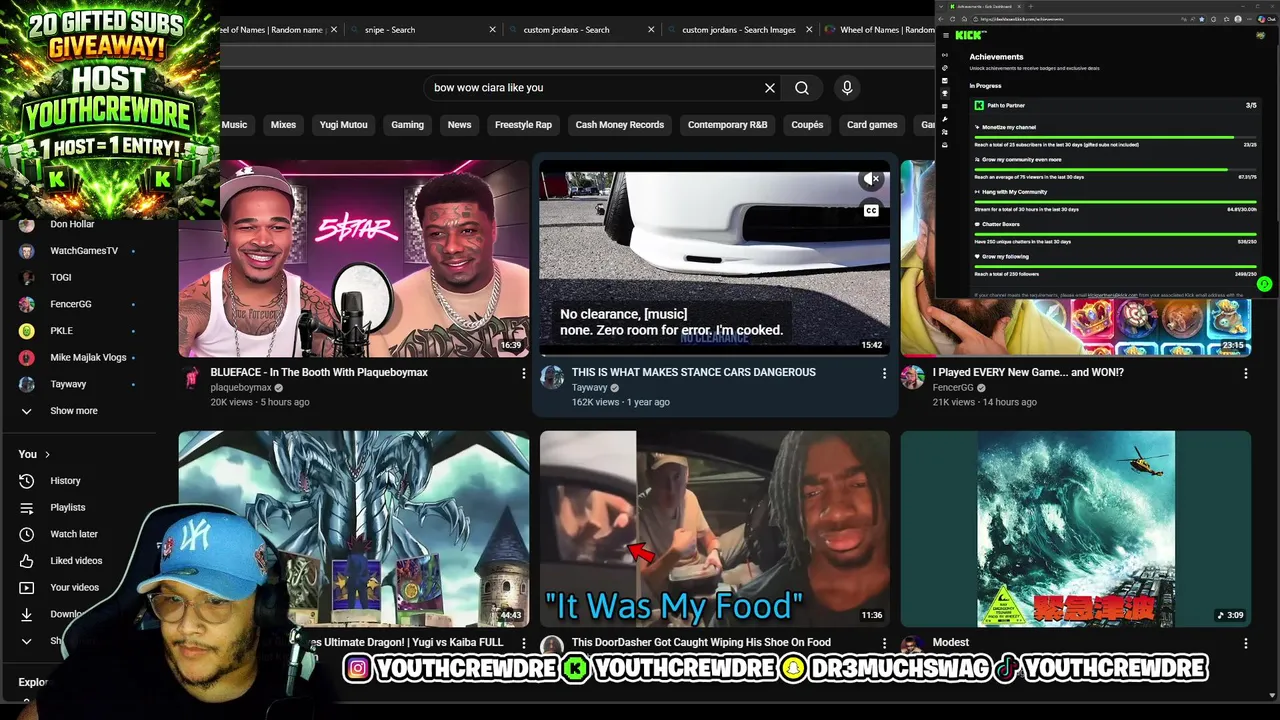Open the Kick dashboard hamburger menu
Screen dimensions: 1280x720
[946, 35]
